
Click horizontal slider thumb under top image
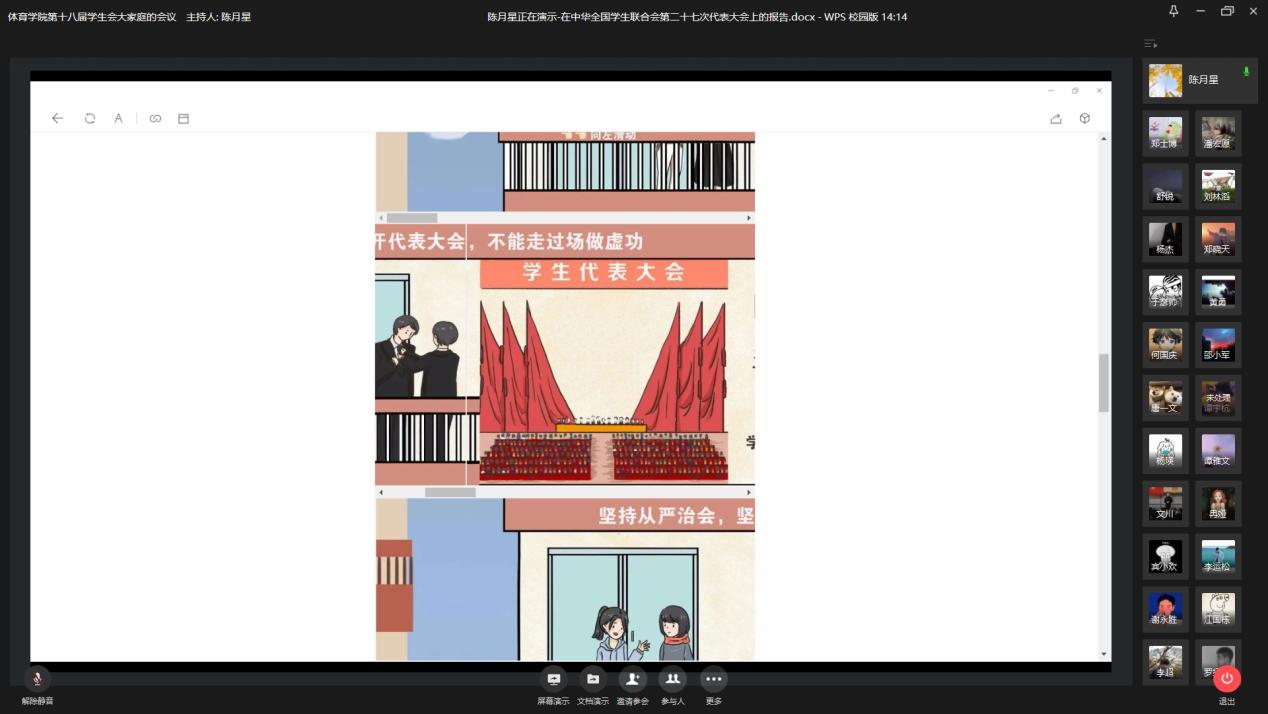pyautogui.click(x=412, y=218)
